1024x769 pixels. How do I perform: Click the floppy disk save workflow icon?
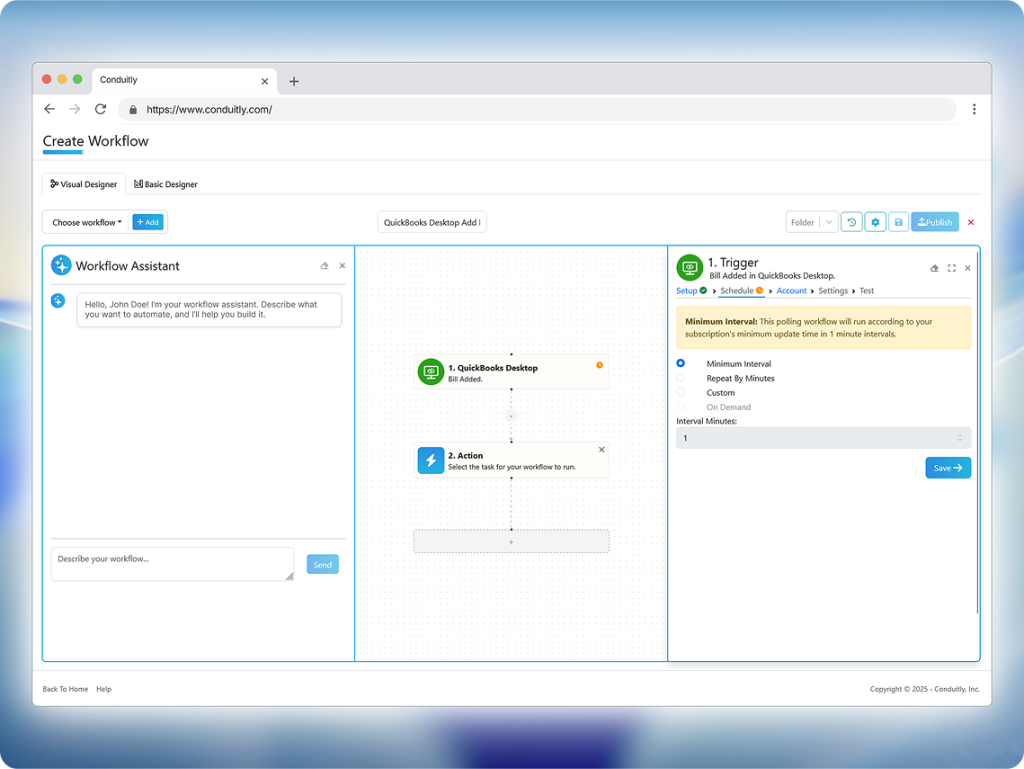pos(898,222)
